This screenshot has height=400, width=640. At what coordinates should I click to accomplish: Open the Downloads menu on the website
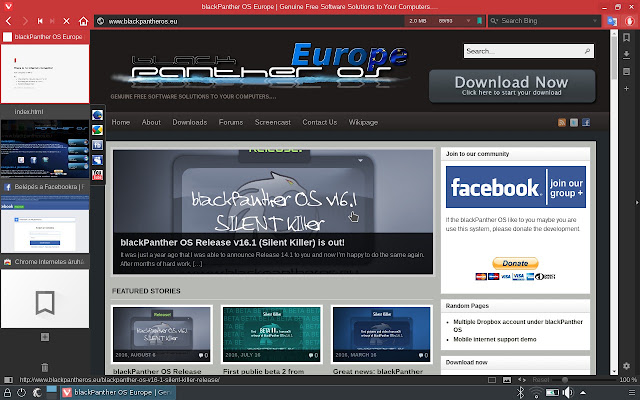[x=190, y=122]
